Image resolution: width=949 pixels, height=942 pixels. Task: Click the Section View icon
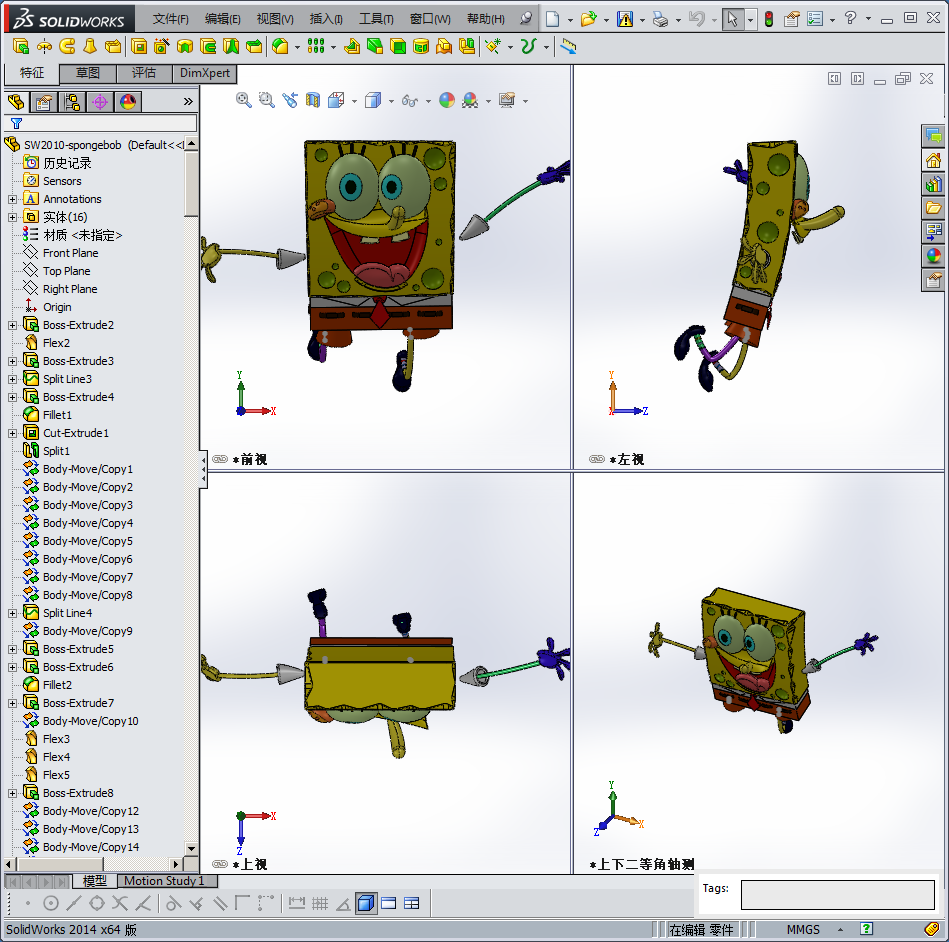coord(312,100)
